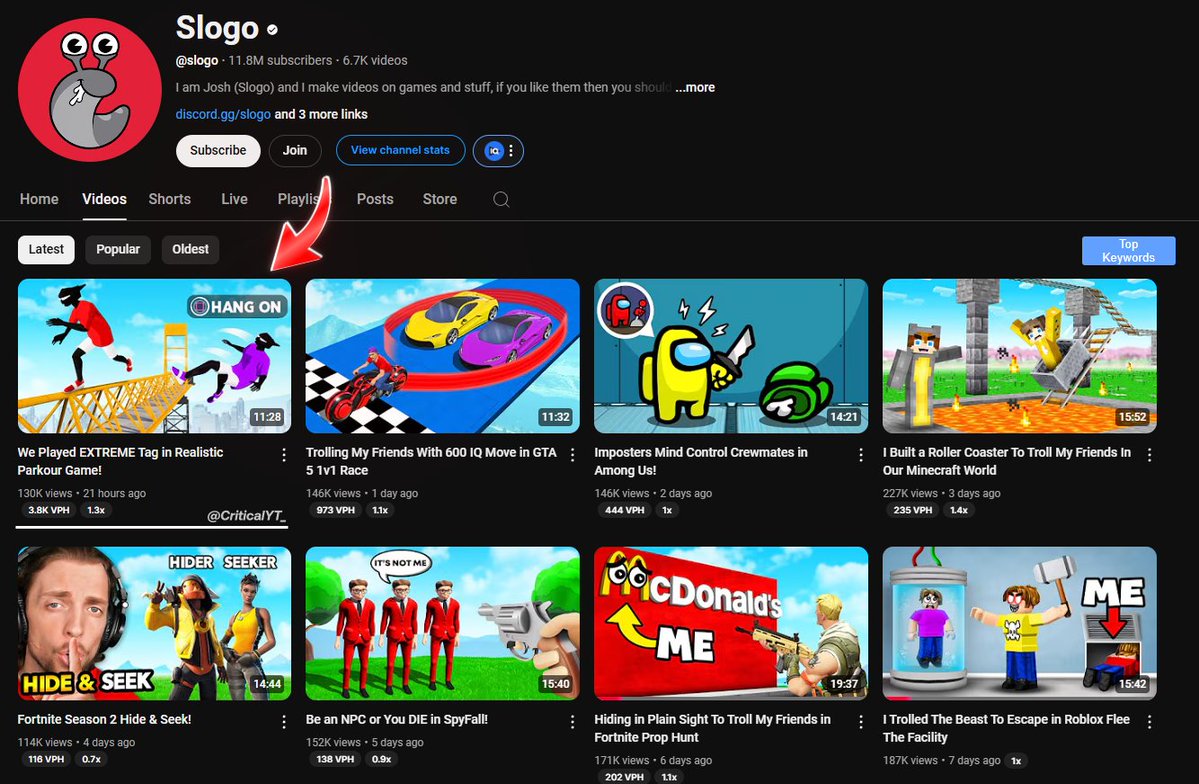Click the '@slogo' channel handle
The image size is (1199, 784).
click(x=197, y=60)
